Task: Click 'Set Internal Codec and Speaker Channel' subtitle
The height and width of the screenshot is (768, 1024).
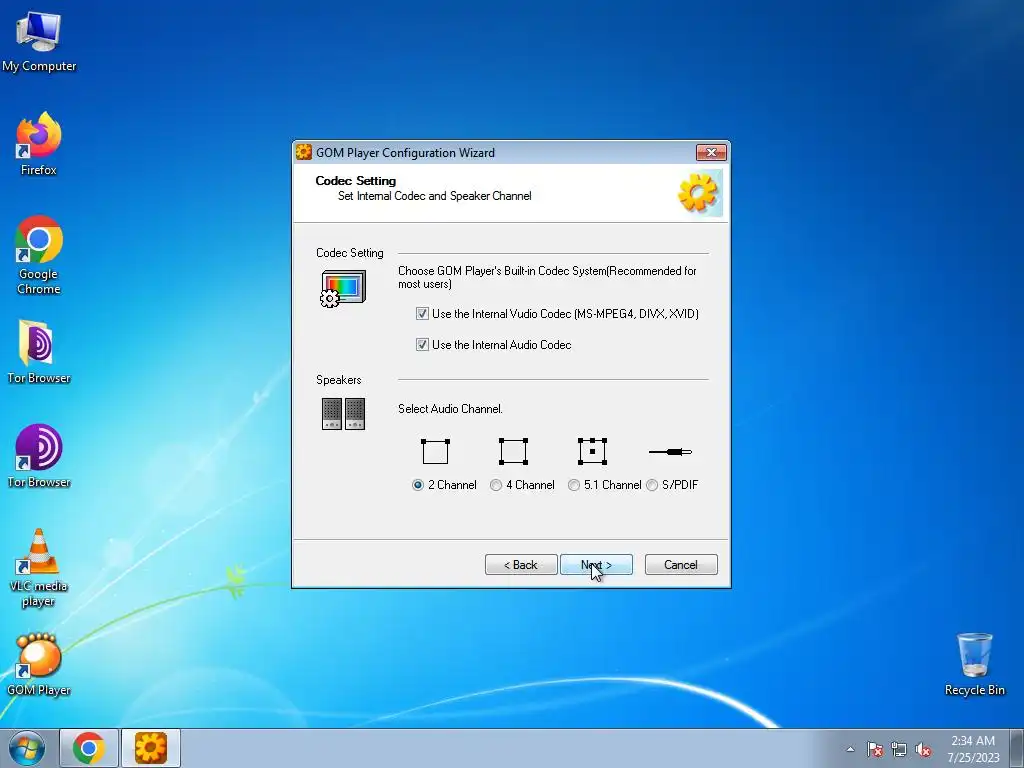Action: [434, 196]
